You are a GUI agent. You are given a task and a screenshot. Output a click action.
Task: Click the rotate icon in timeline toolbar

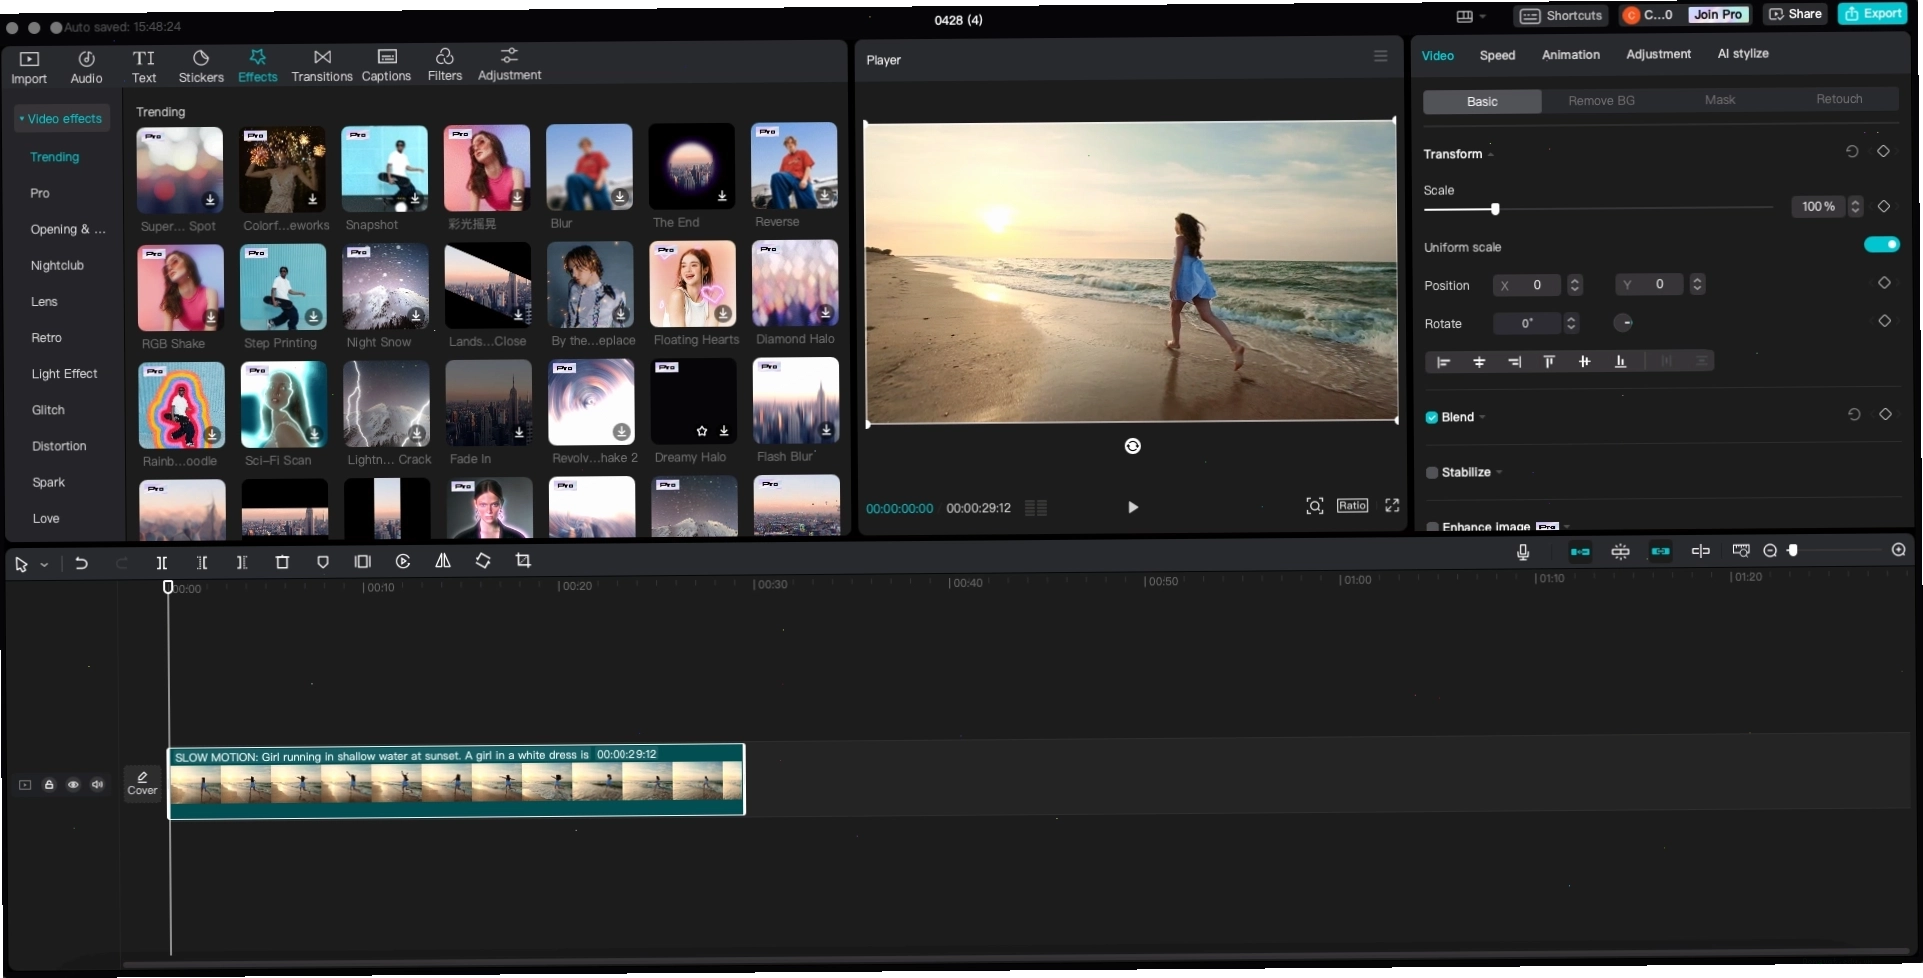pos(483,562)
